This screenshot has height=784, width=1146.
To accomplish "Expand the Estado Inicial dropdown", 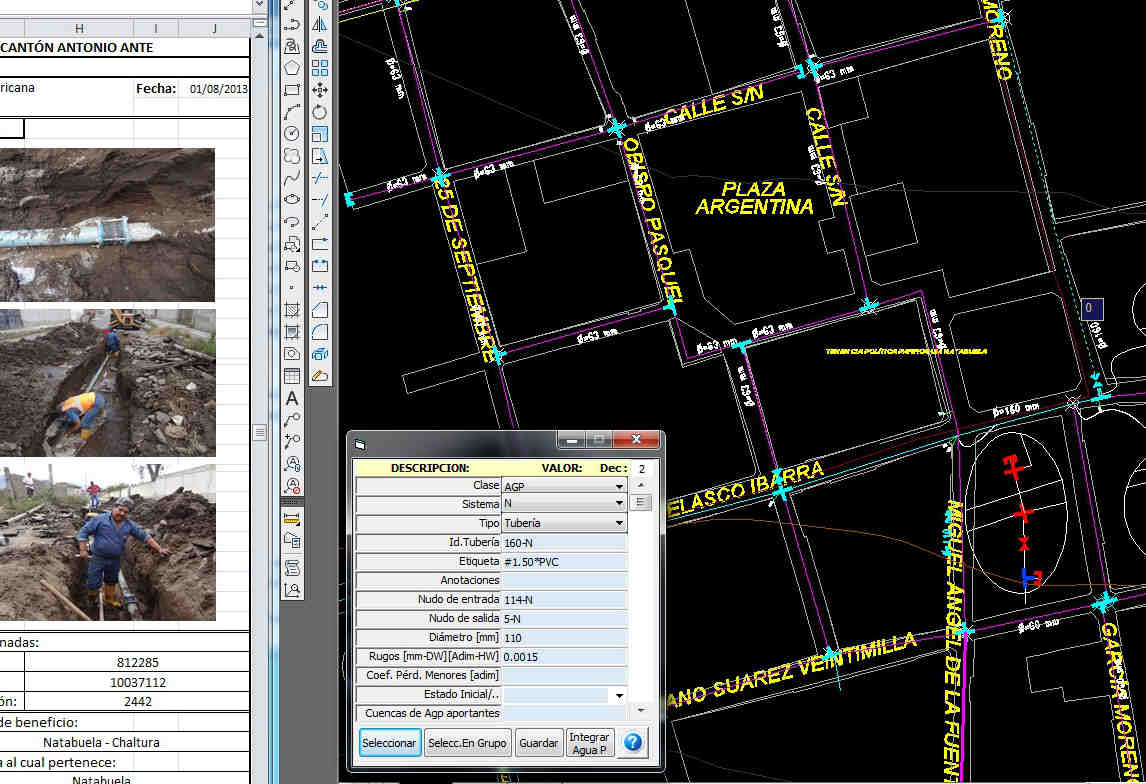I will 620,694.
